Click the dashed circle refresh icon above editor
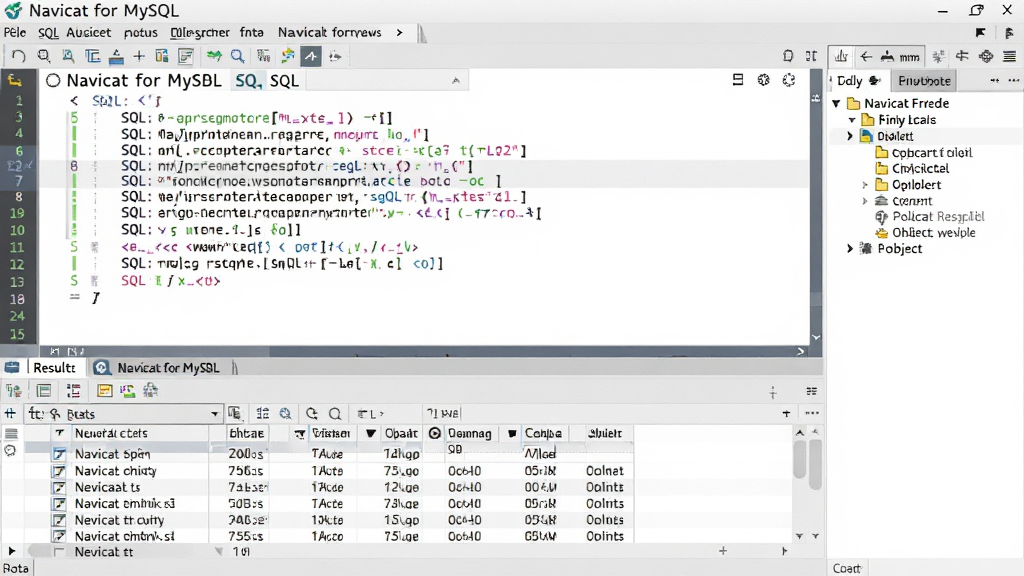The image size is (1024, 576). pyautogui.click(x=789, y=80)
